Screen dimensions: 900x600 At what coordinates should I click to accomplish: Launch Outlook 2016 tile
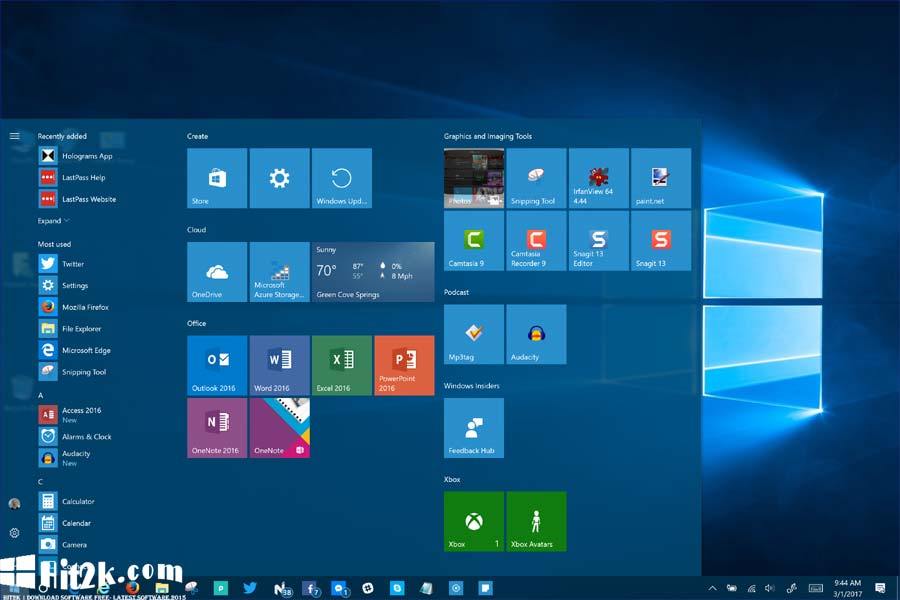(217, 365)
